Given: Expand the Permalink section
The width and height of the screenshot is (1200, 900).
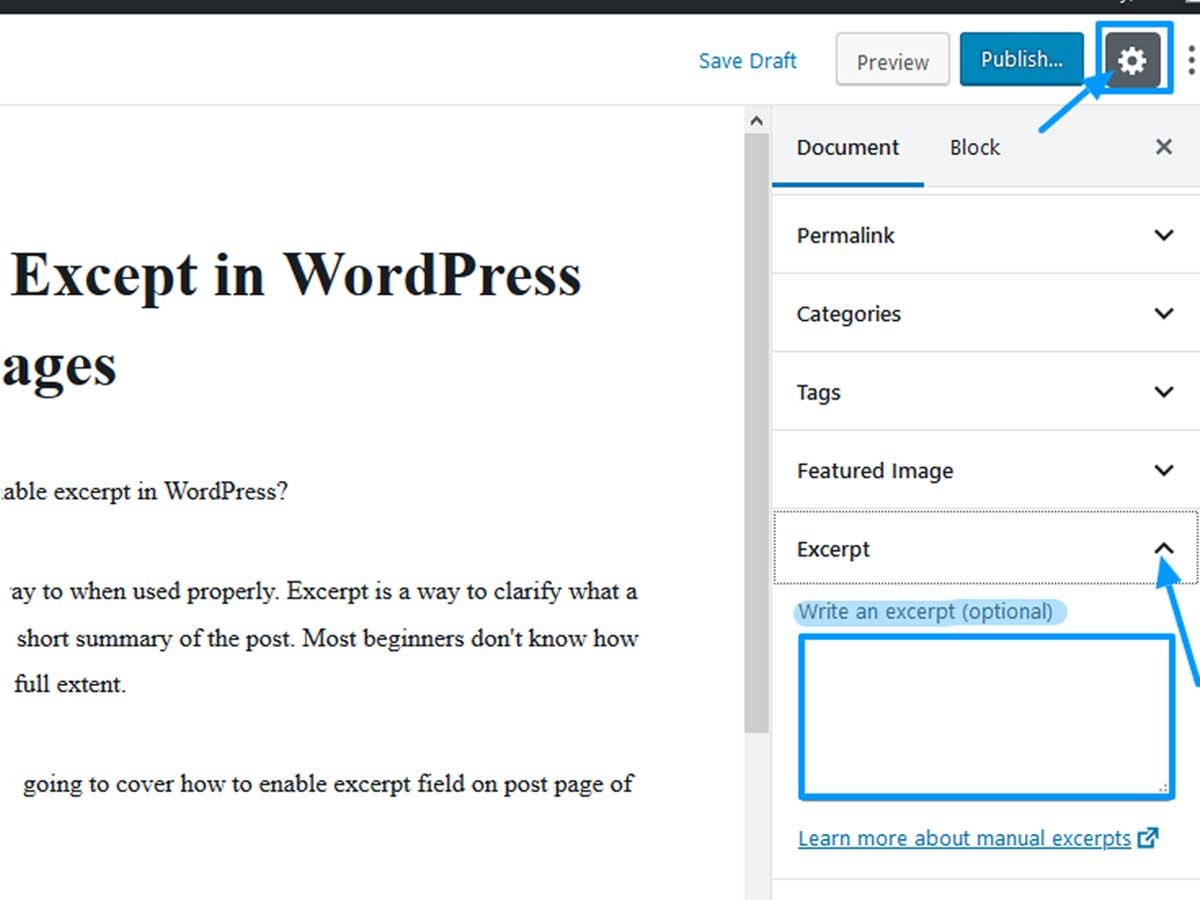Looking at the screenshot, I should coord(985,235).
